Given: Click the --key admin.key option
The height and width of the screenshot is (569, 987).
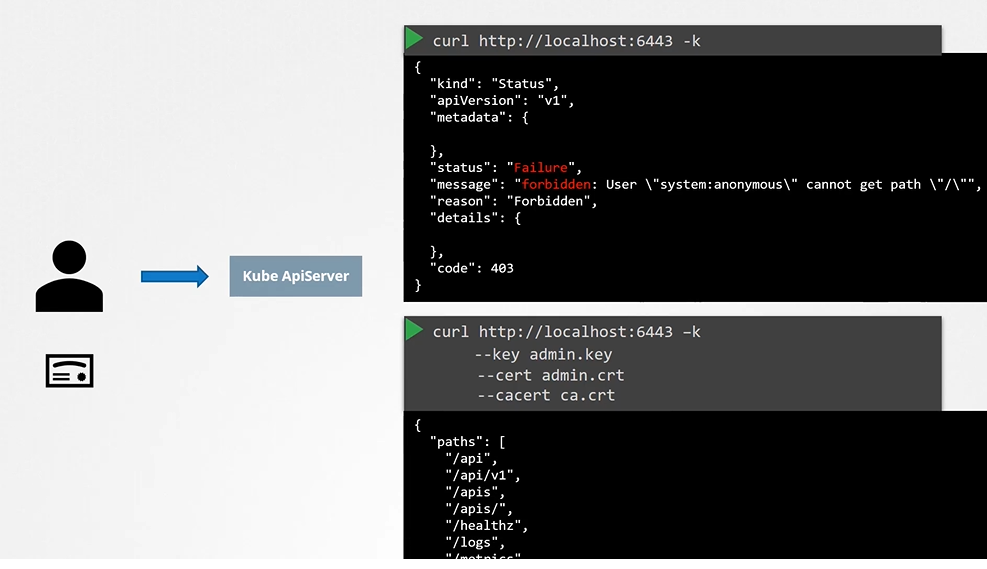Looking at the screenshot, I should (543, 354).
